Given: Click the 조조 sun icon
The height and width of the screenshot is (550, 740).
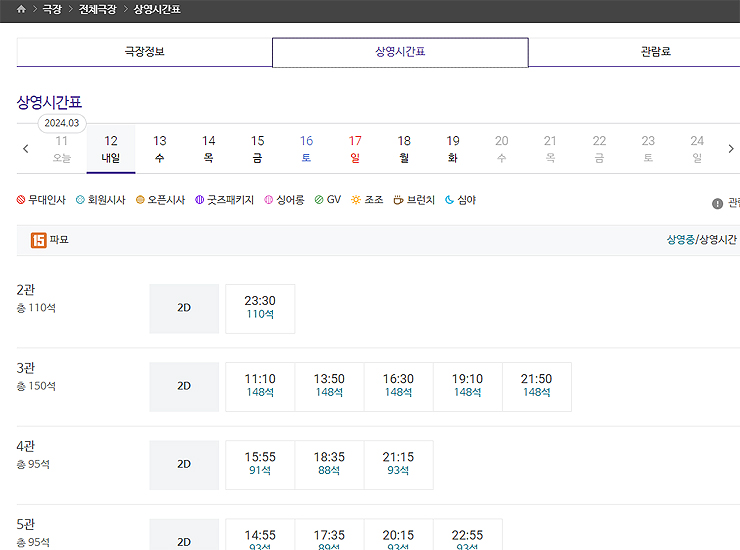Looking at the screenshot, I should [x=356, y=200].
